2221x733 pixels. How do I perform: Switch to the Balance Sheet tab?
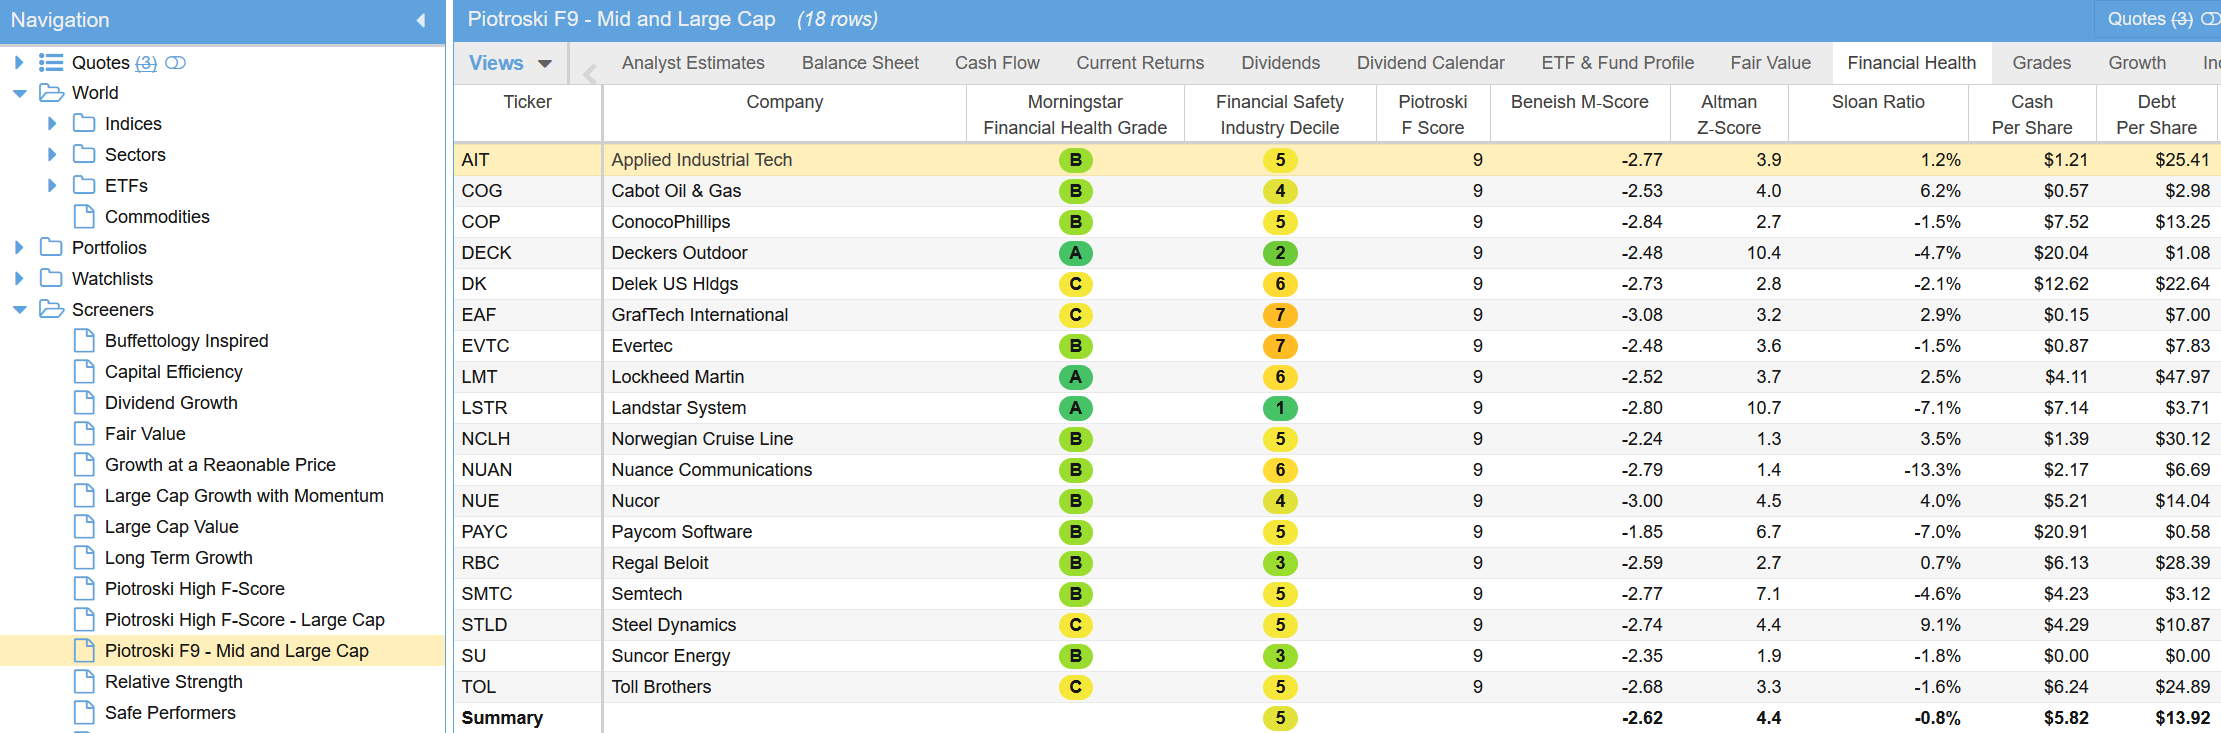click(860, 63)
